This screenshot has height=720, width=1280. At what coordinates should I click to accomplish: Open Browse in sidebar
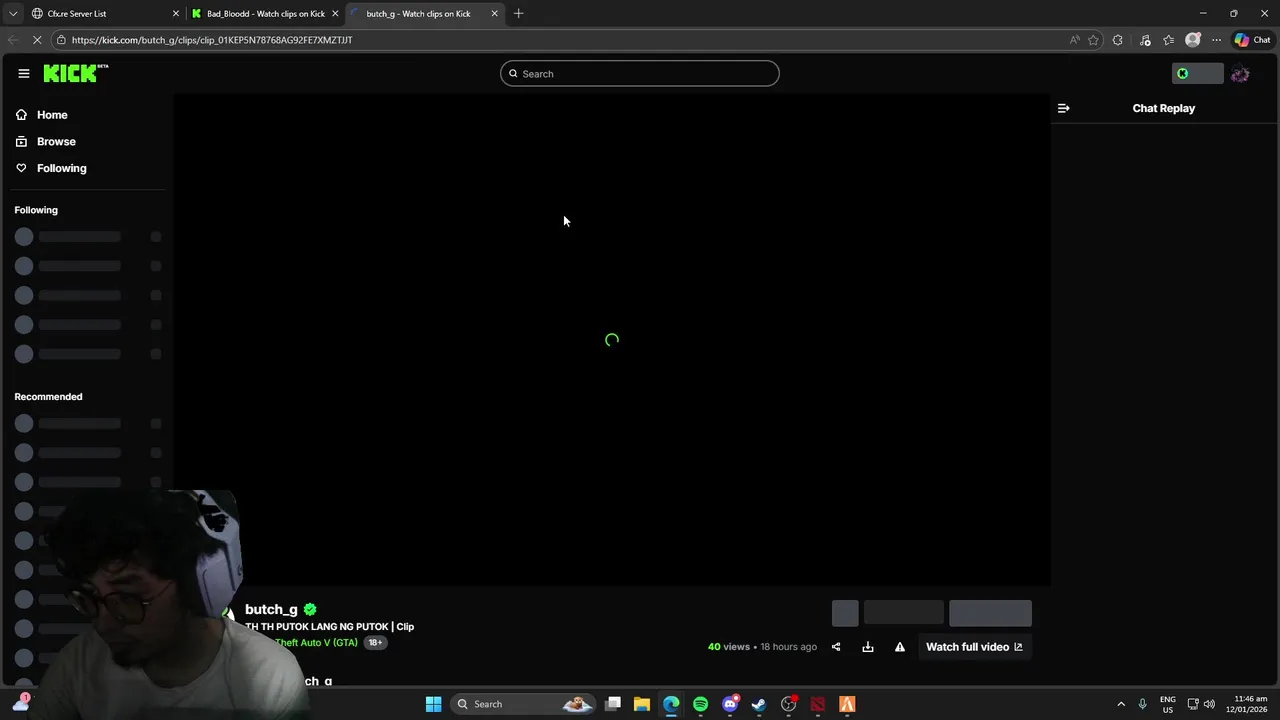(x=56, y=142)
